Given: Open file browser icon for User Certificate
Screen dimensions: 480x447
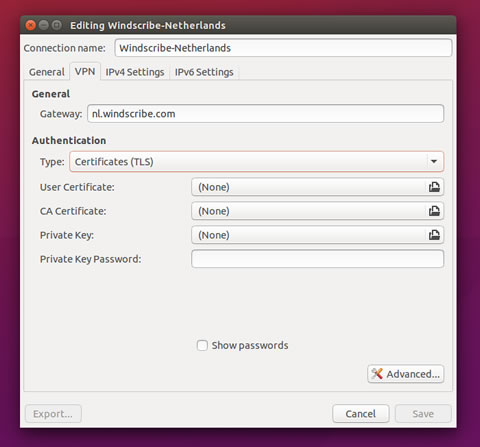Looking at the screenshot, I should pyautogui.click(x=434, y=187).
